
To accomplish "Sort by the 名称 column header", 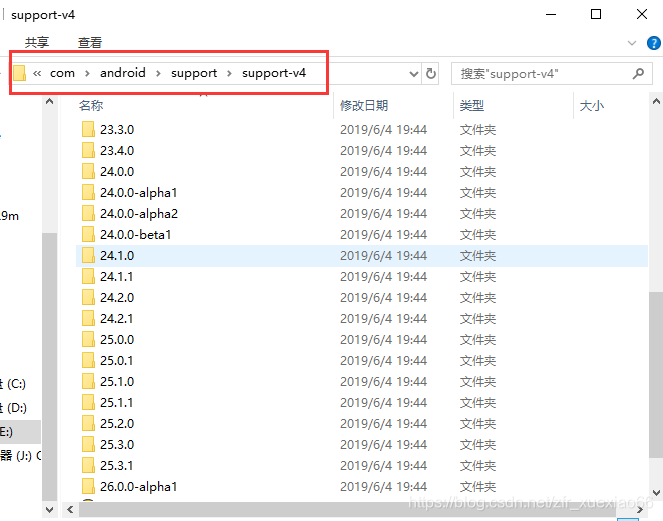I will coord(91,105).
